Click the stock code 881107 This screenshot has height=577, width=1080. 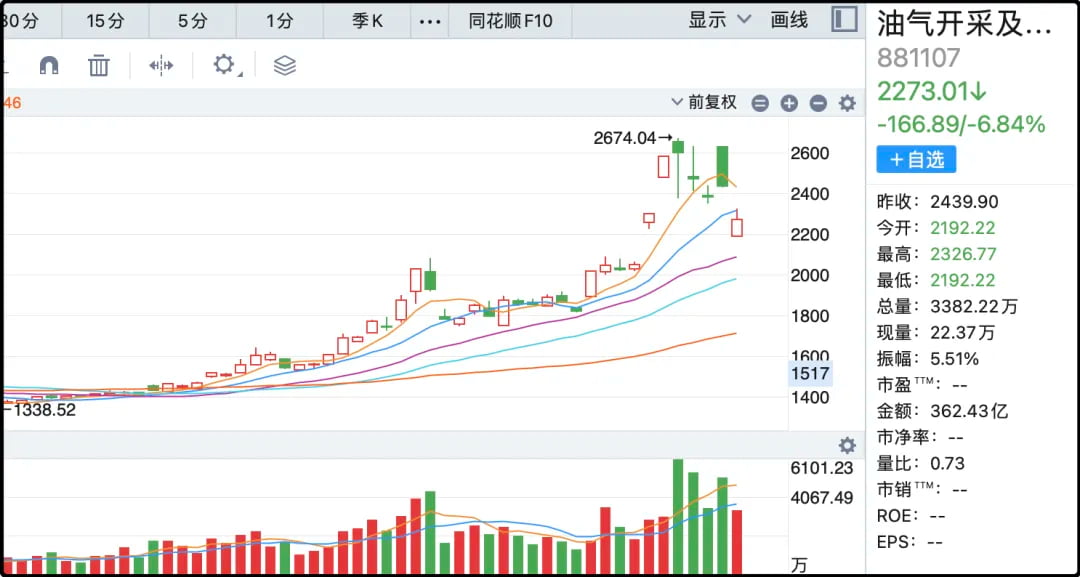tap(918, 58)
